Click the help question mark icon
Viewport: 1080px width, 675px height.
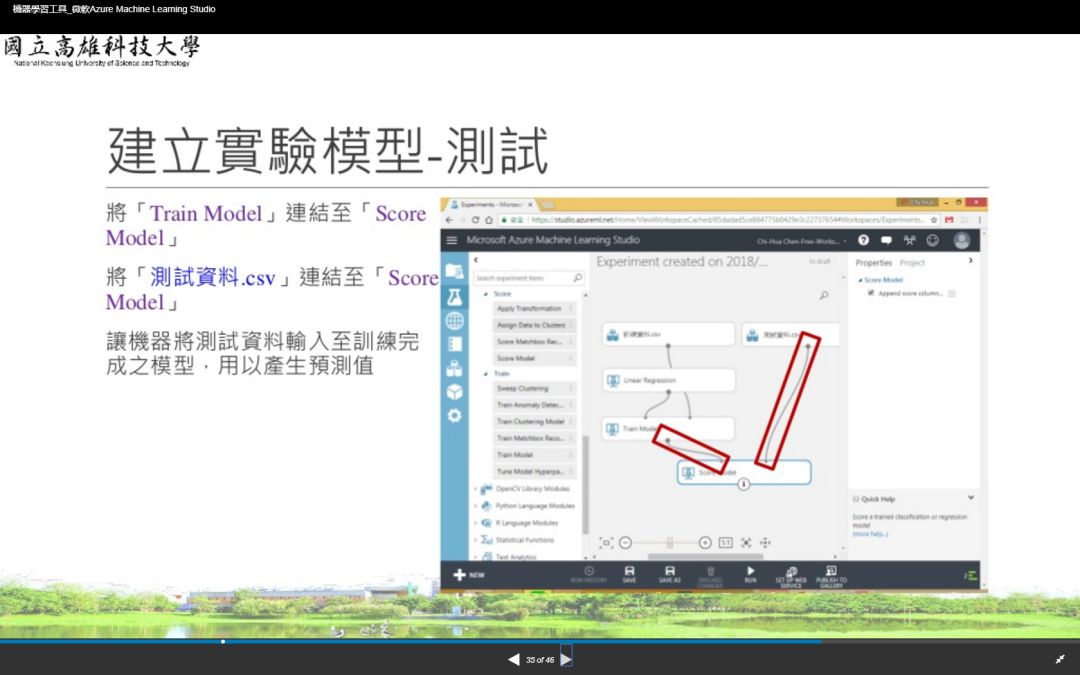[864, 240]
